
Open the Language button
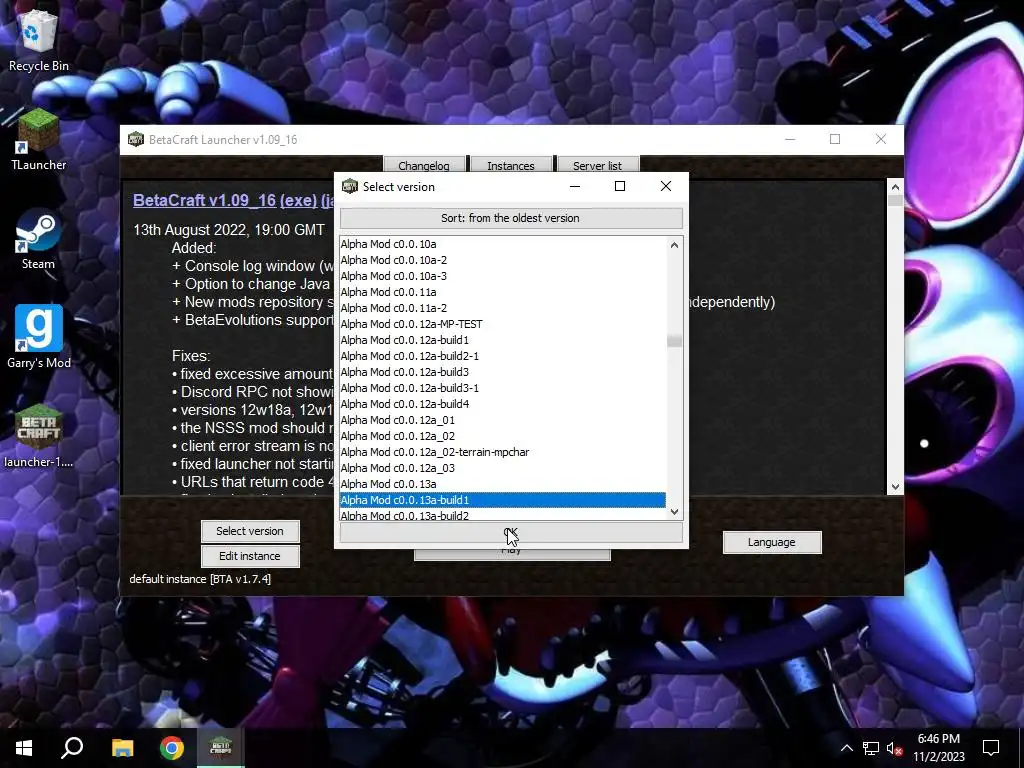point(772,542)
